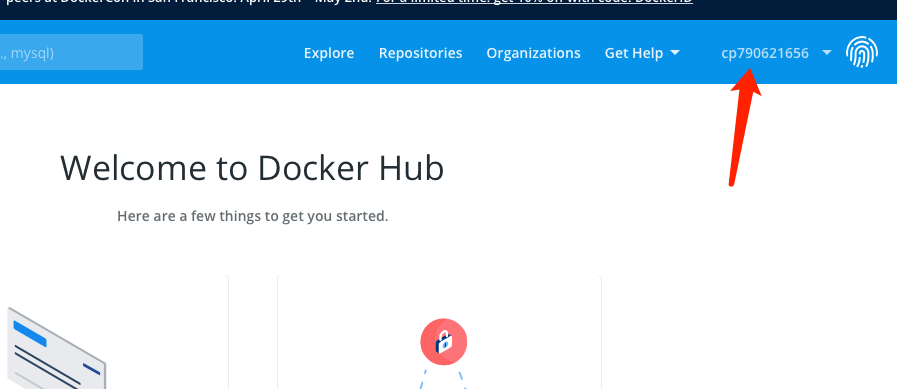Select the cp790621656 username
Viewport: 897px width, 389px height.
click(x=765, y=53)
